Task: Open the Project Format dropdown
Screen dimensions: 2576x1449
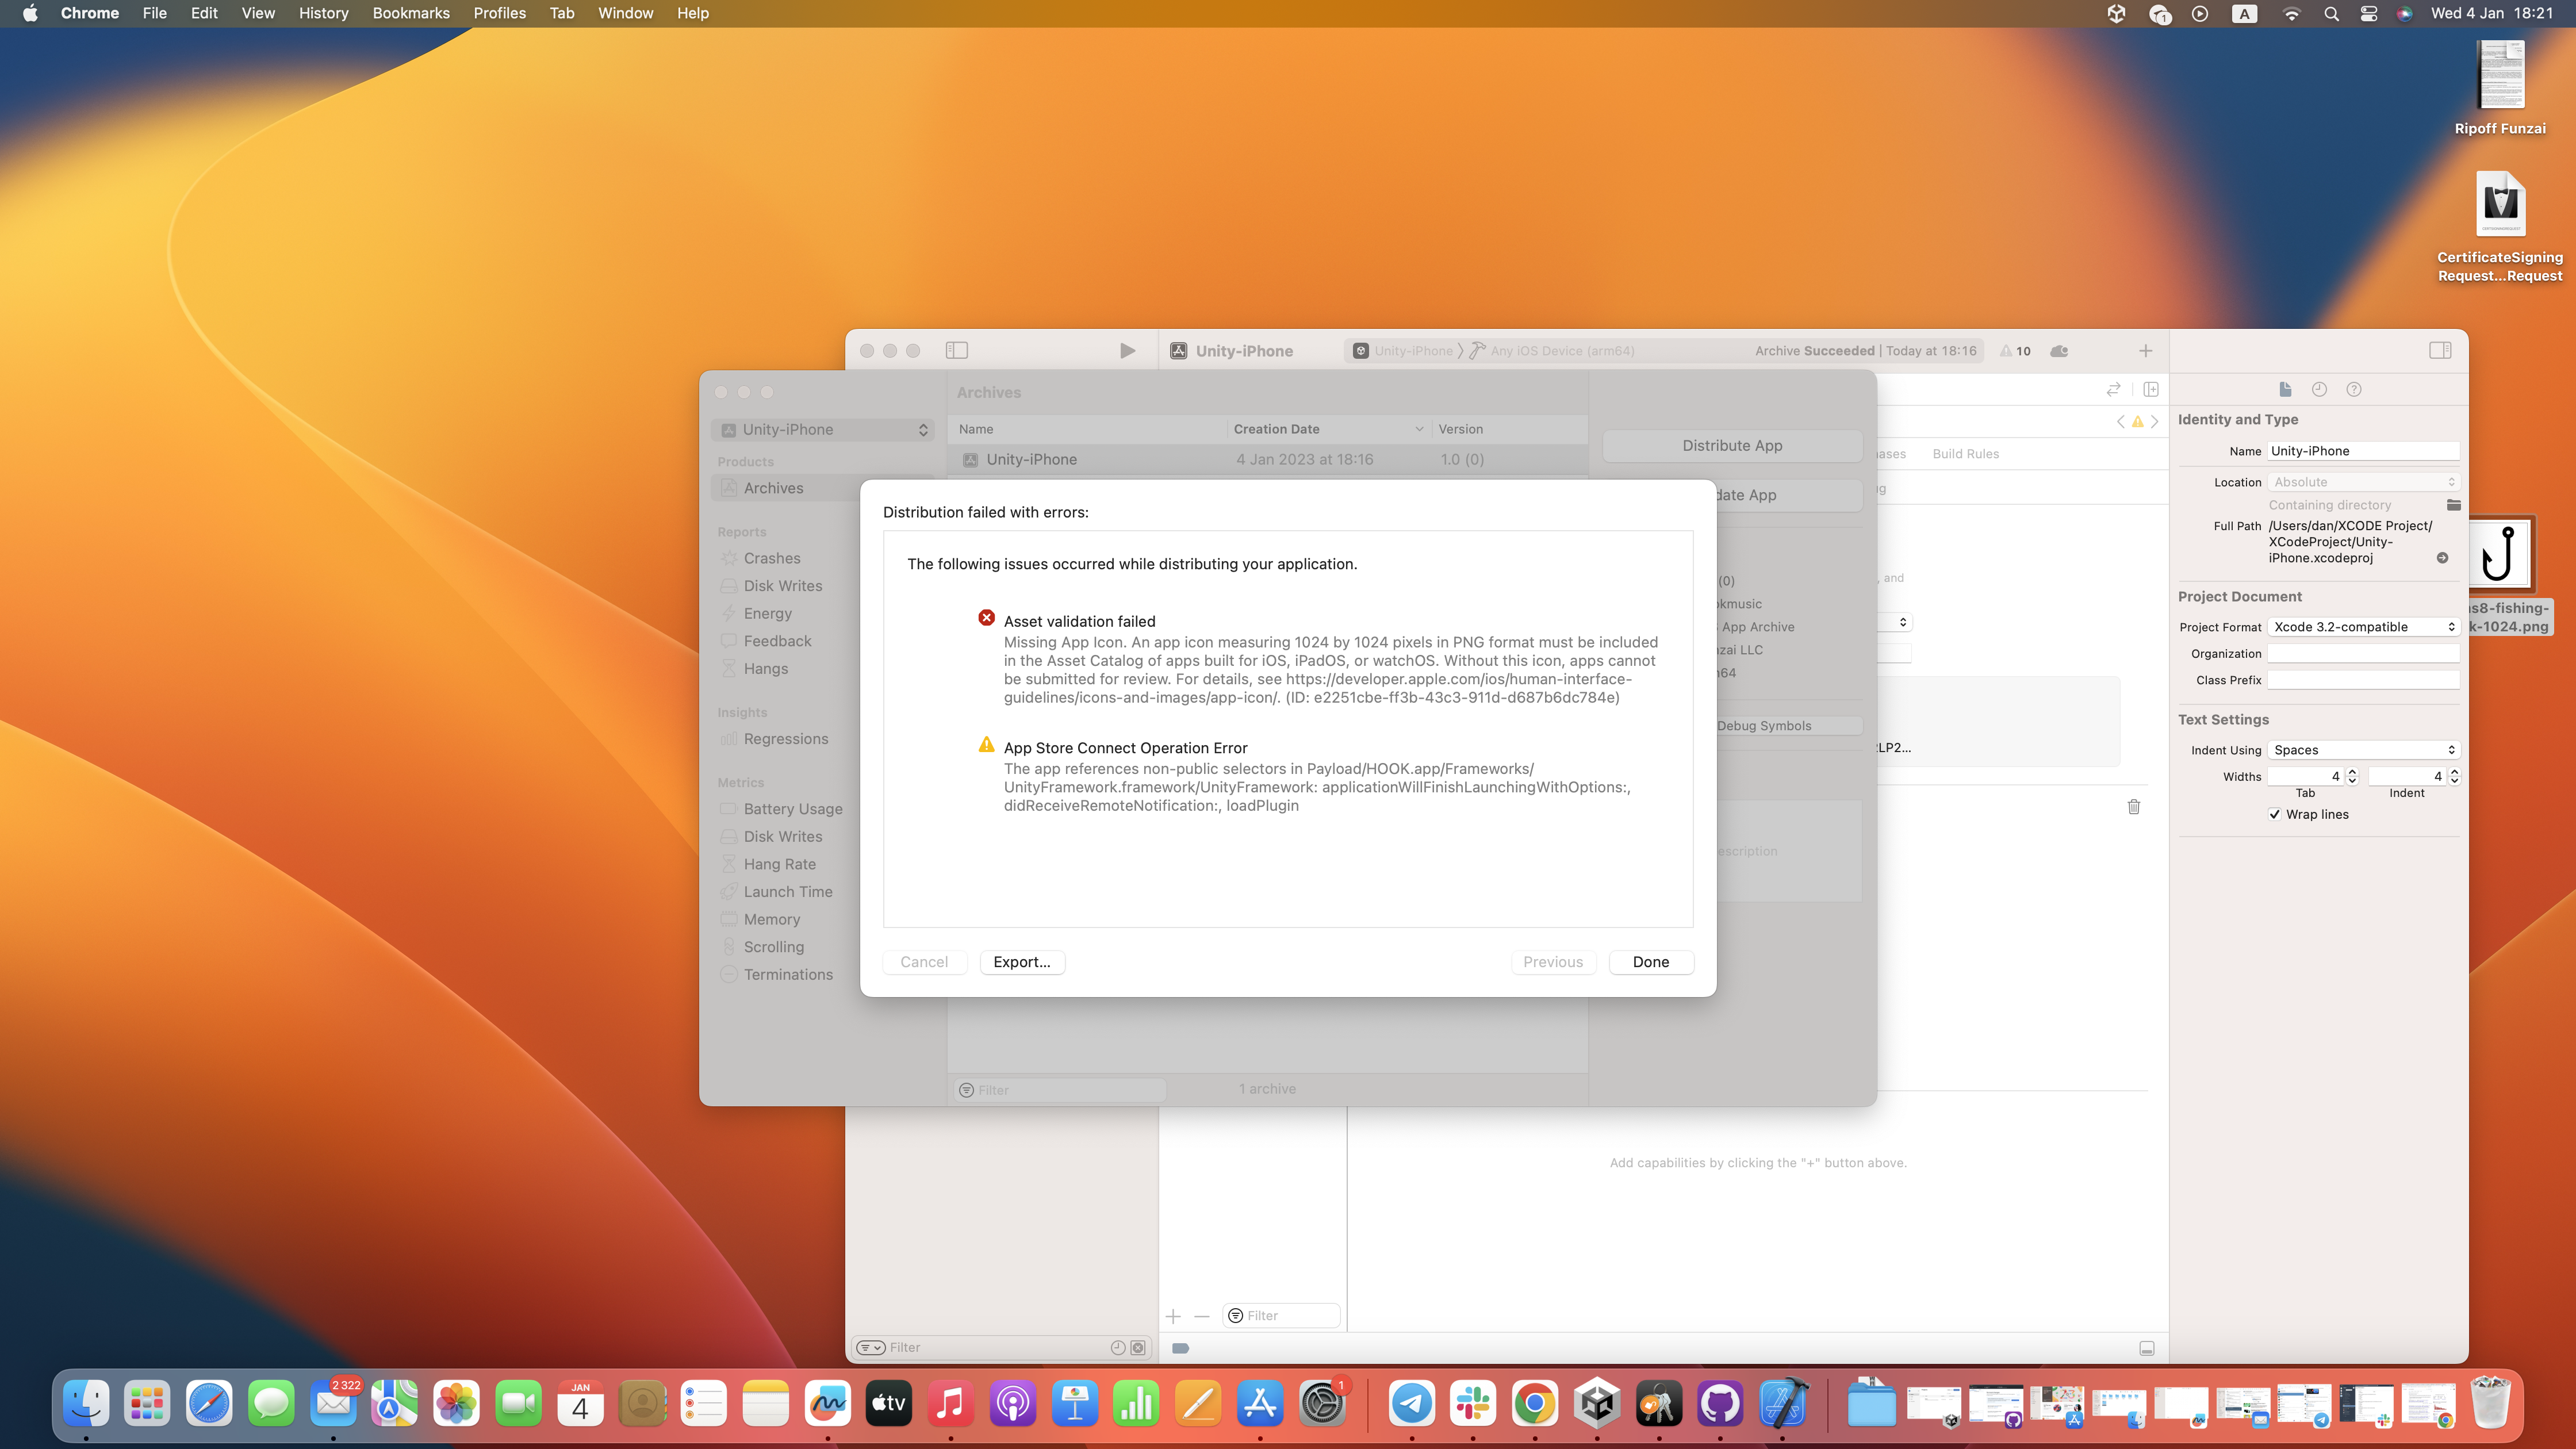Action: [2363, 627]
